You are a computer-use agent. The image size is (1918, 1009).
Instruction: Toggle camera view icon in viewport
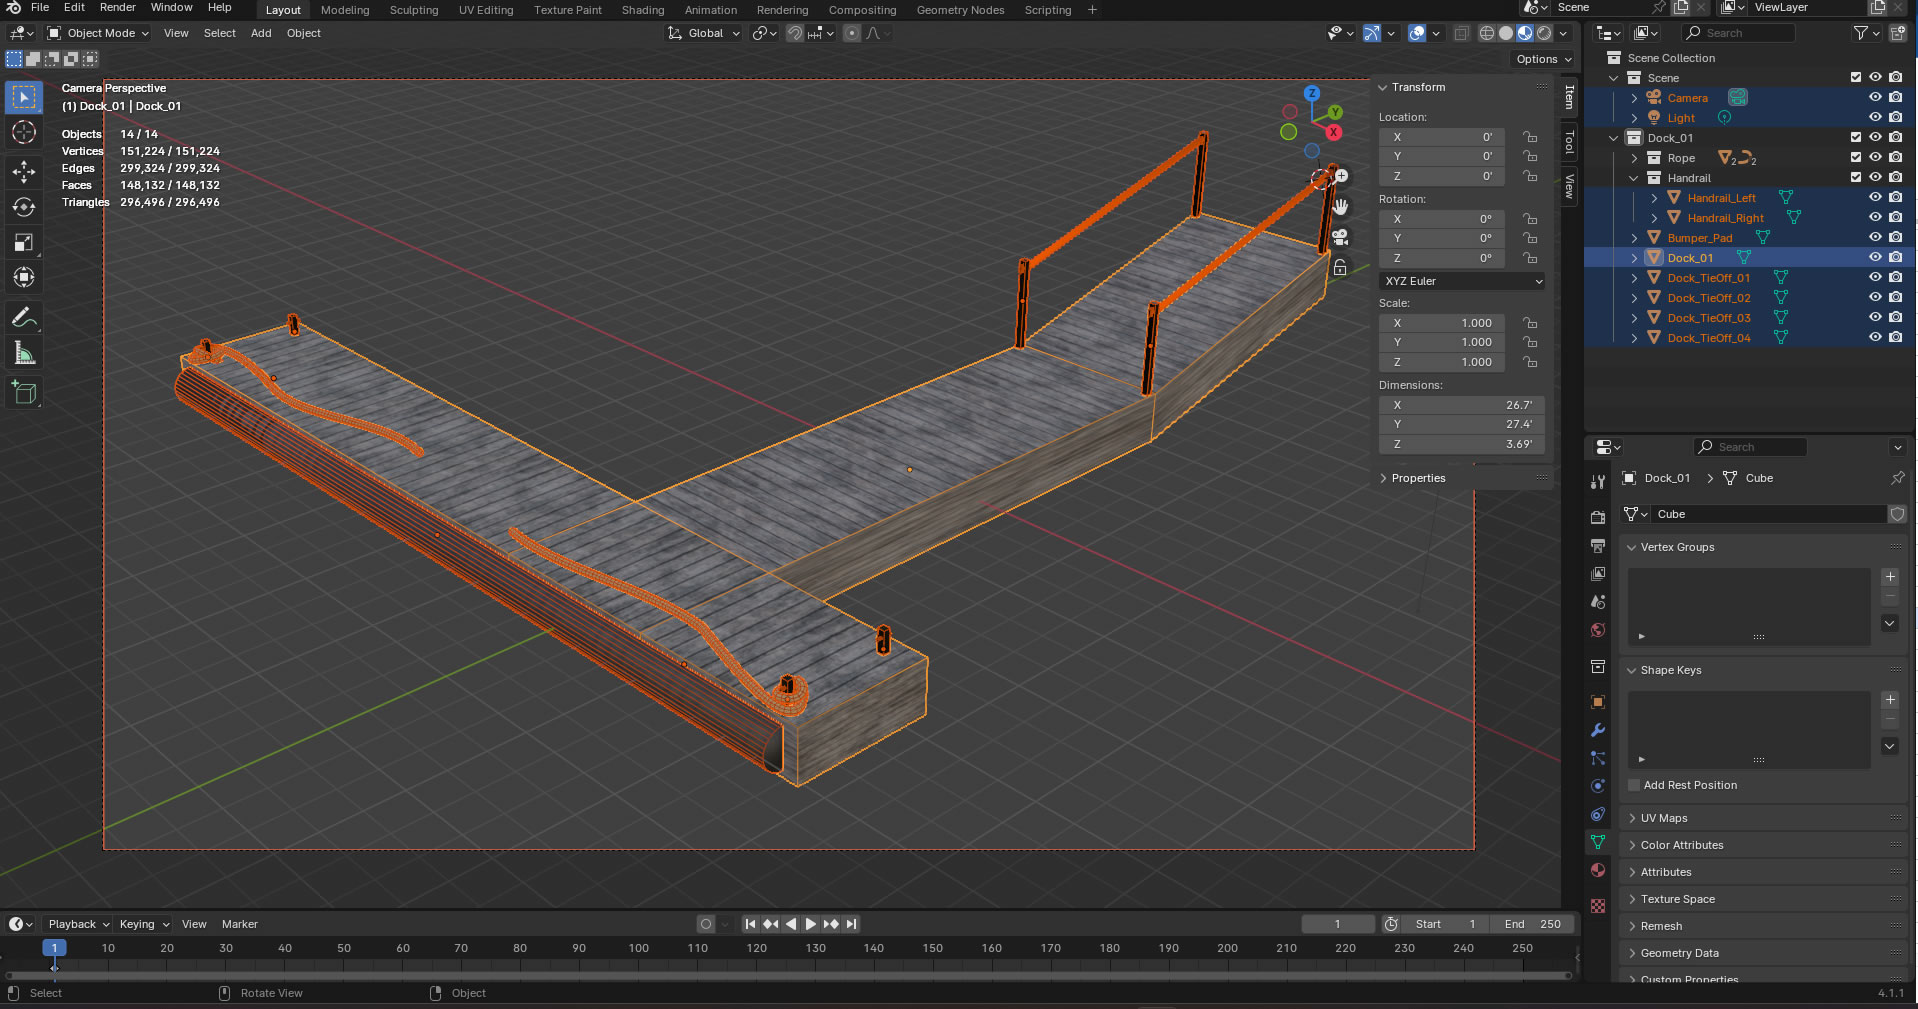[1340, 237]
